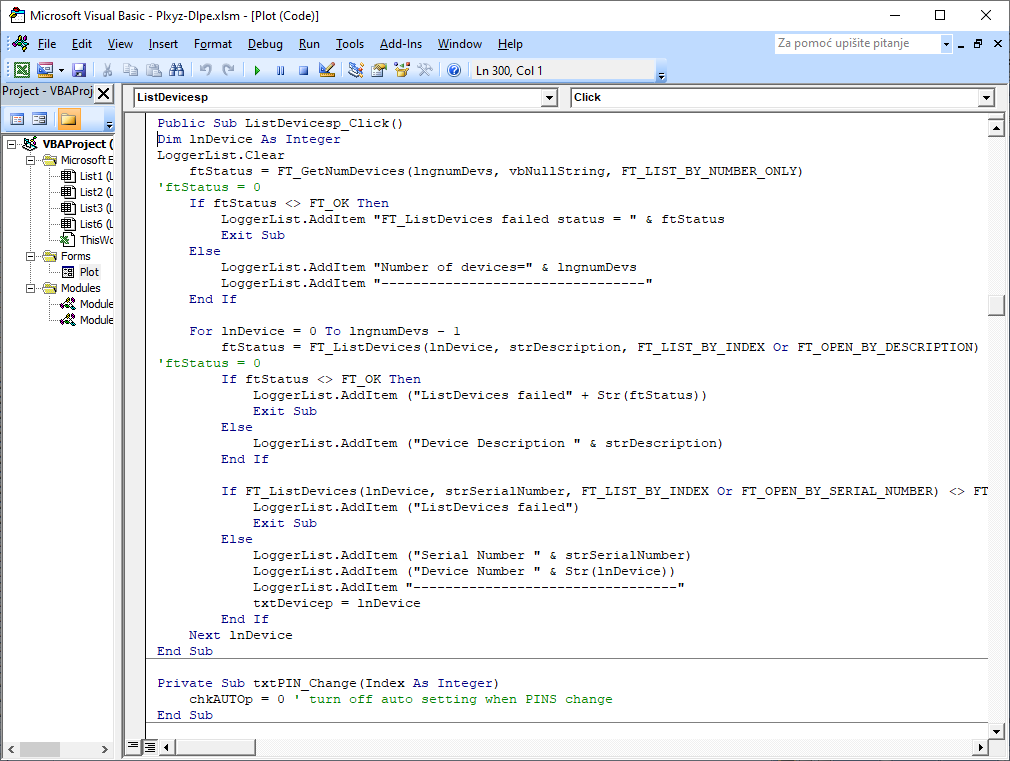Click View Code icon in Project panel
The height and width of the screenshot is (761, 1010).
point(17,119)
